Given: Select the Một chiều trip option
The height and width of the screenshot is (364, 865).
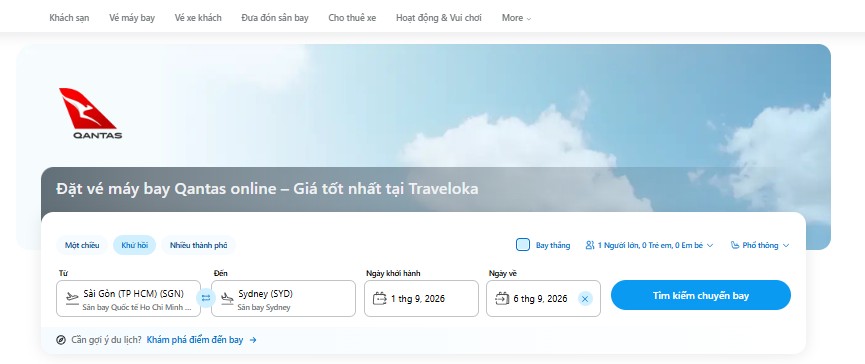Looking at the screenshot, I should pyautogui.click(x=82, y=245).
